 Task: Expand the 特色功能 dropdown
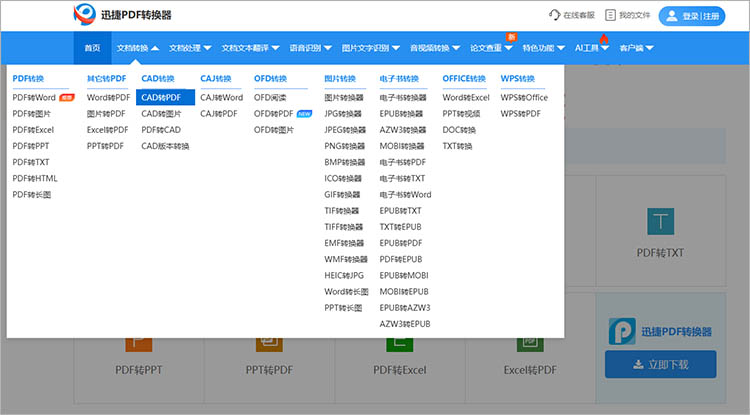point(543,48)
